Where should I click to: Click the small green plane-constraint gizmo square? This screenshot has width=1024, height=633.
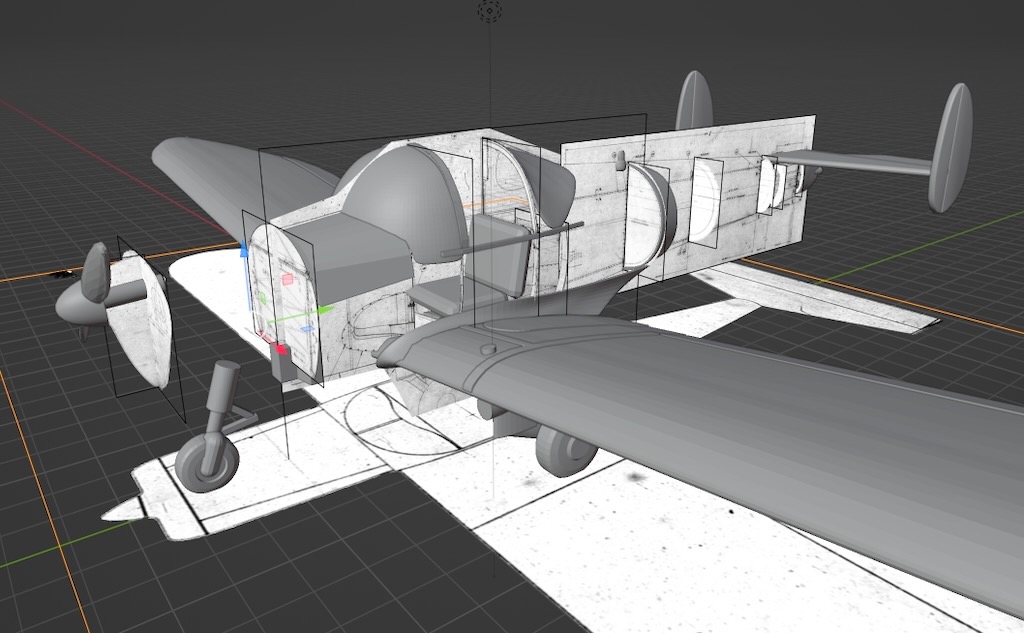click(x=263, y=299)
